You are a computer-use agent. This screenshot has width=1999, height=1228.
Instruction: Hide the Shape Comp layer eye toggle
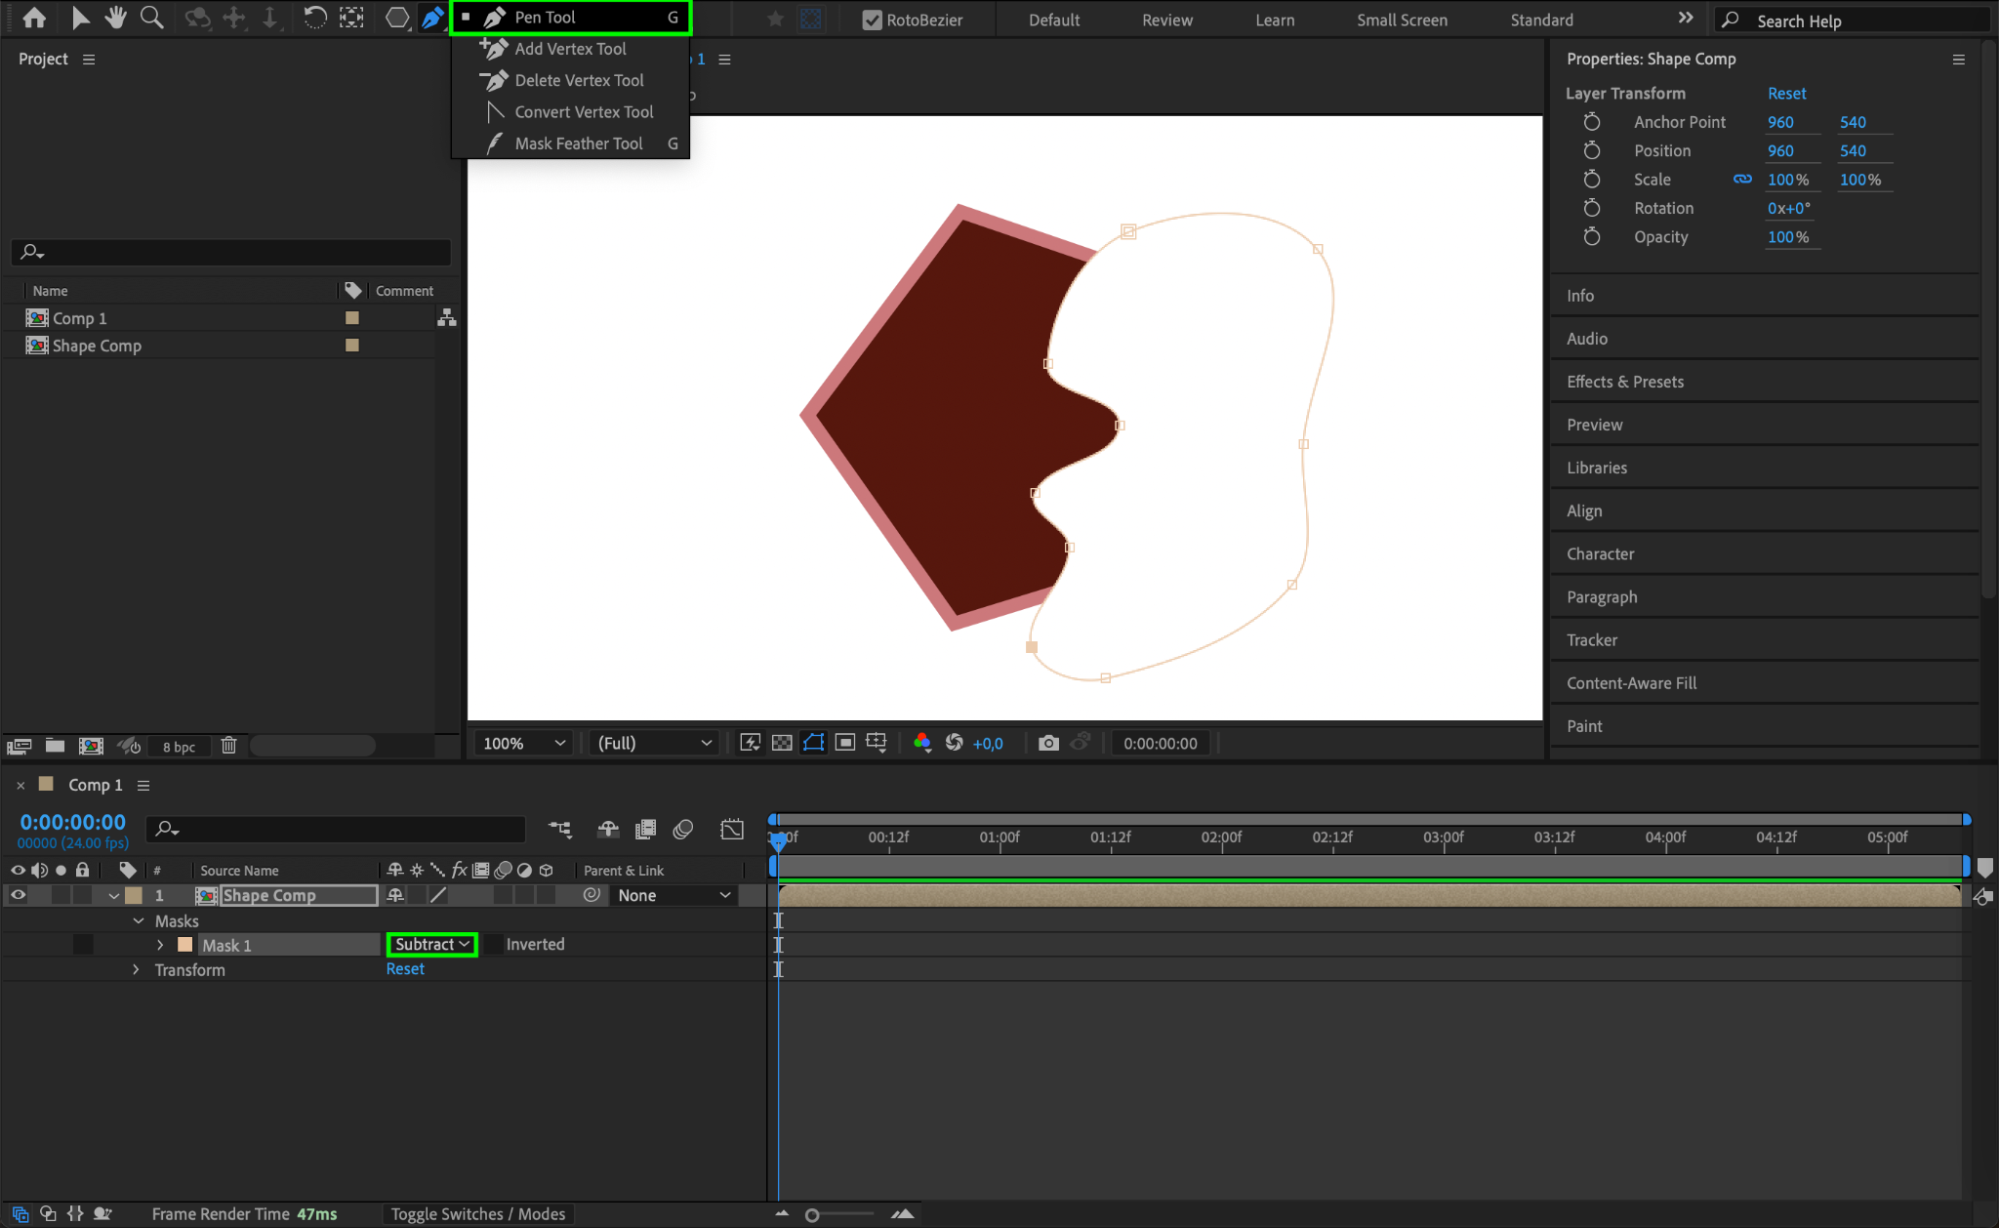pyautogui.click(x=18, y=895)
